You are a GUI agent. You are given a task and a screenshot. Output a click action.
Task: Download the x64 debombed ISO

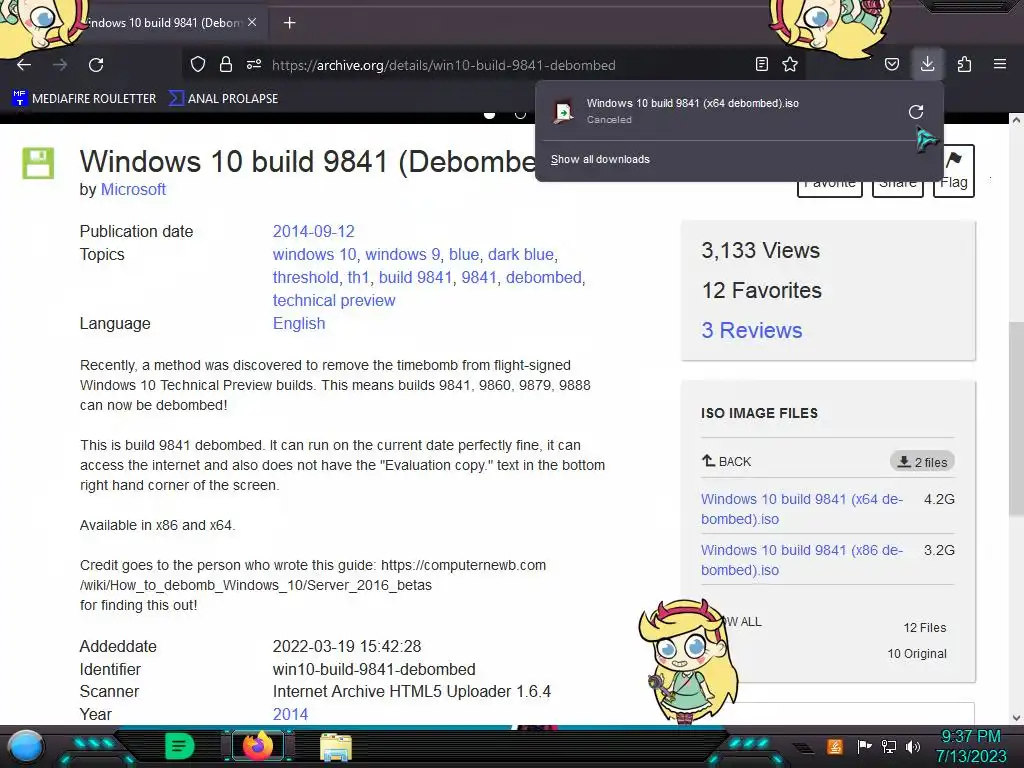pyautogui.click(x=802, y=509)
